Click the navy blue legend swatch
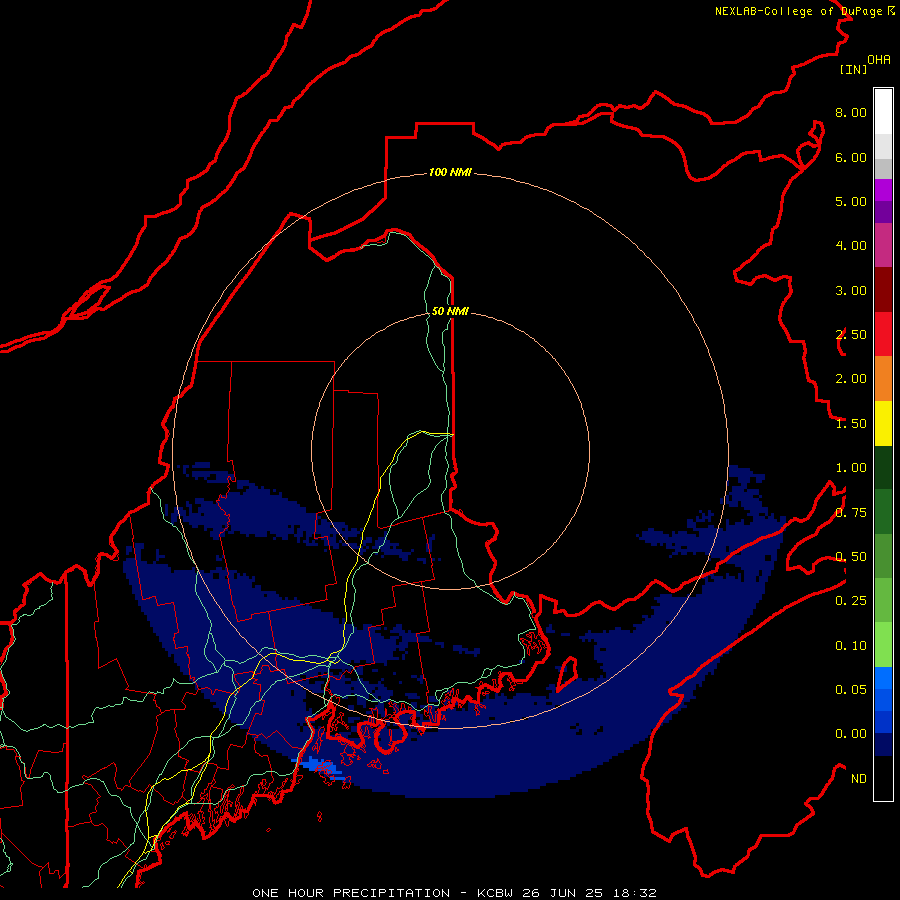900x900 pixels. (883, 744)
